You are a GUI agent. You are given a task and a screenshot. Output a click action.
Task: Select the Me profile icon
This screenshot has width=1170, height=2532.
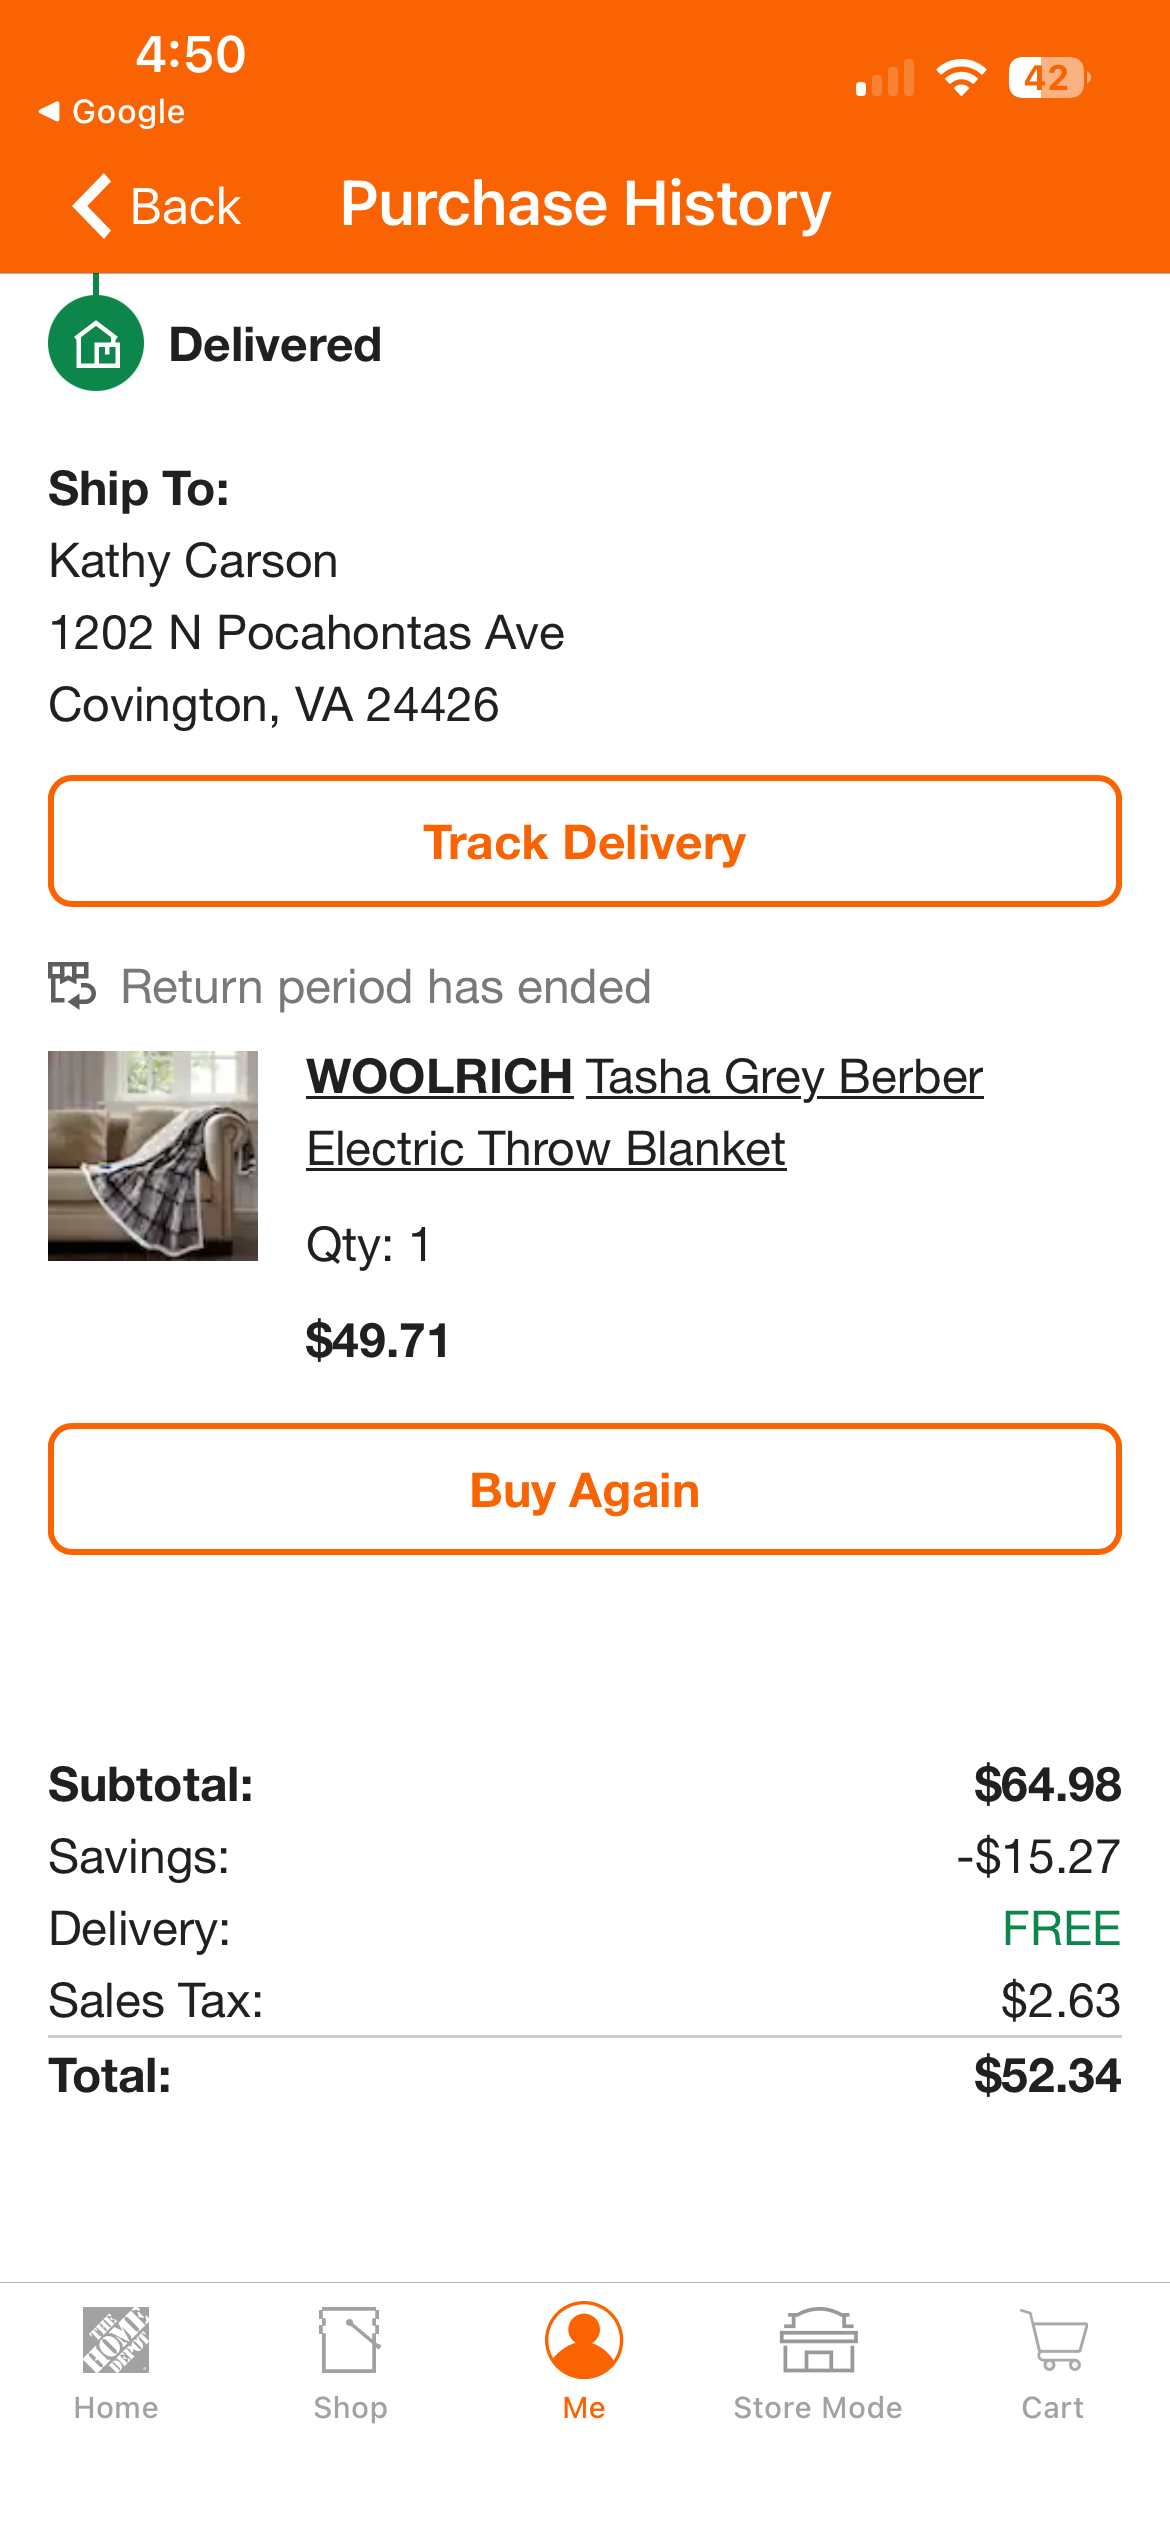tap(584, 2340)
